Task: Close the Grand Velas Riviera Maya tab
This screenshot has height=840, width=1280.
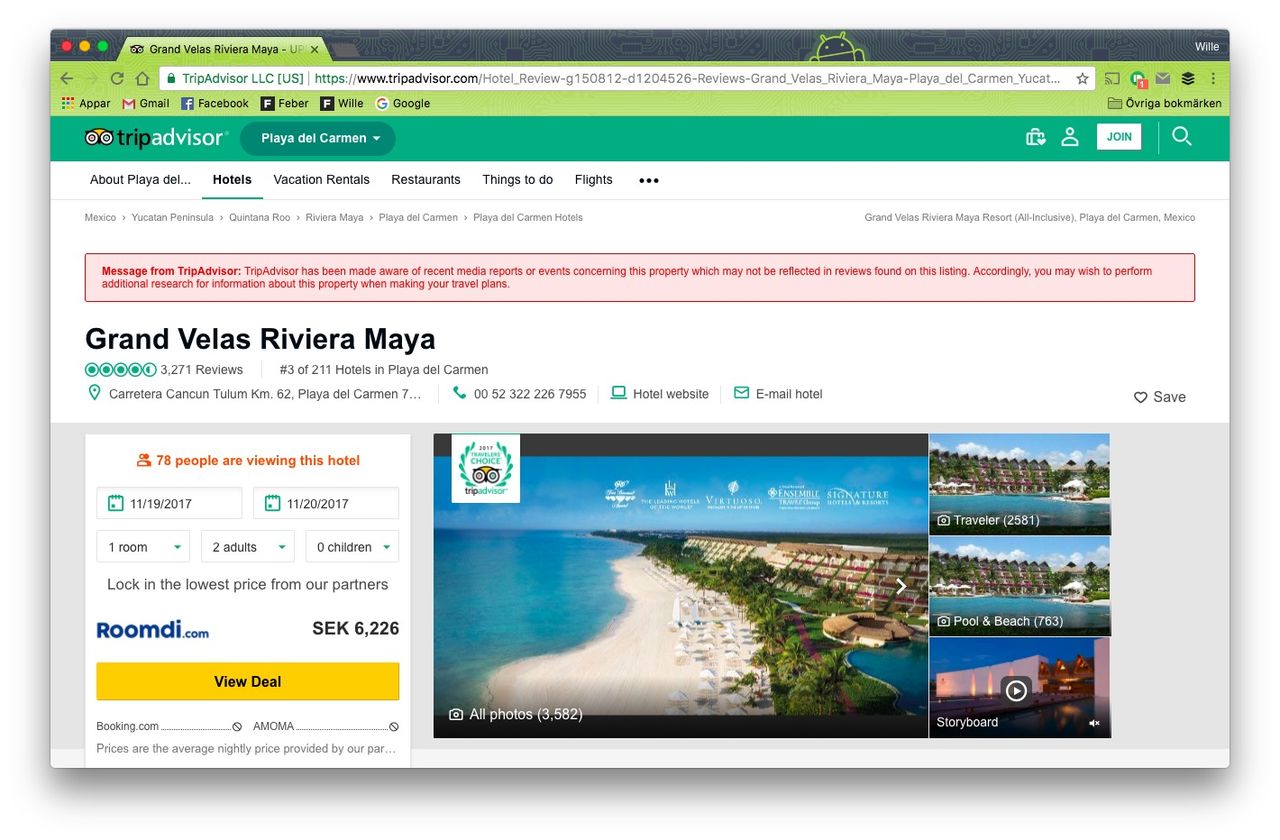Action: click(x=315, y=48)
